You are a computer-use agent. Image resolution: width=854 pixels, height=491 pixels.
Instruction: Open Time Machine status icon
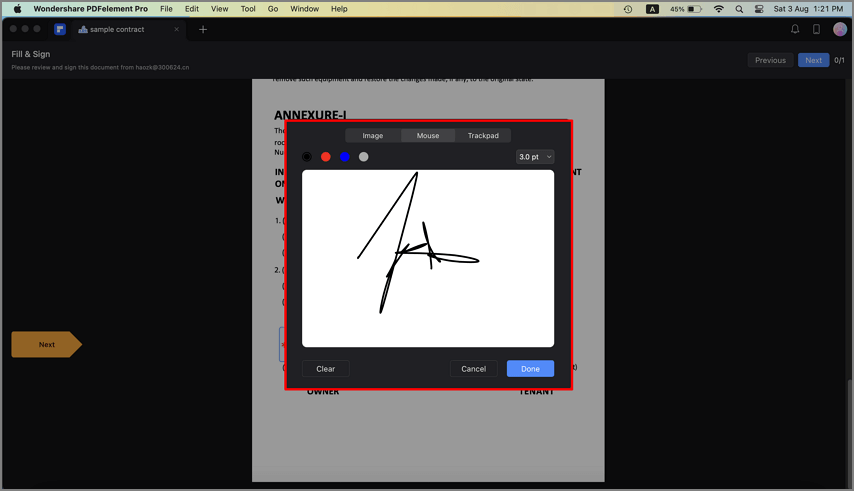(x=628, y=9)
